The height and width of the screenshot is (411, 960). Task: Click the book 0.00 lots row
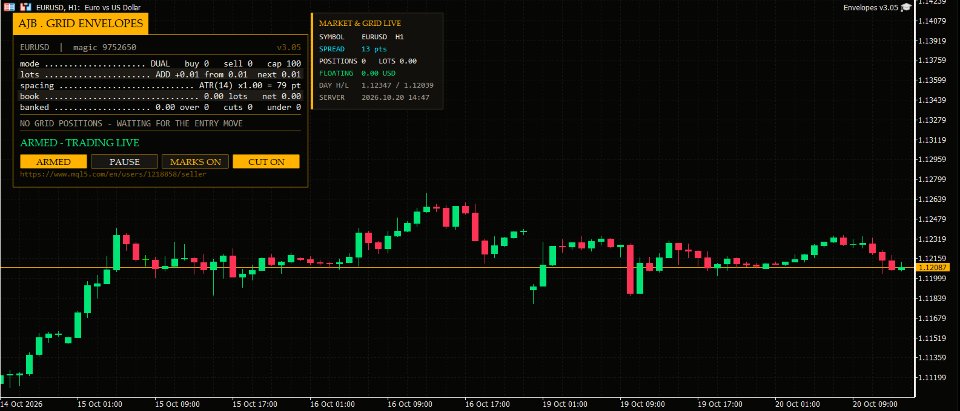click(x=160, y=96)
